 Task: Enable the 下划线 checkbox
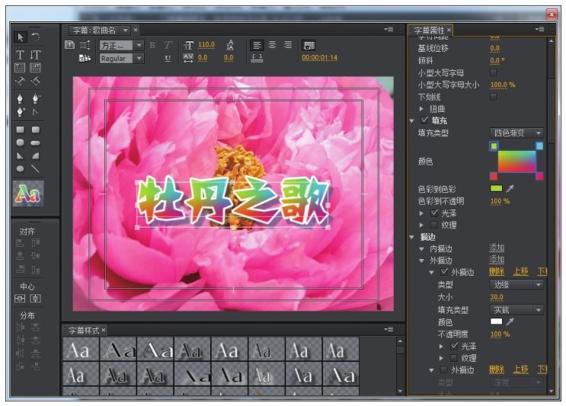[x=493, y=96]
